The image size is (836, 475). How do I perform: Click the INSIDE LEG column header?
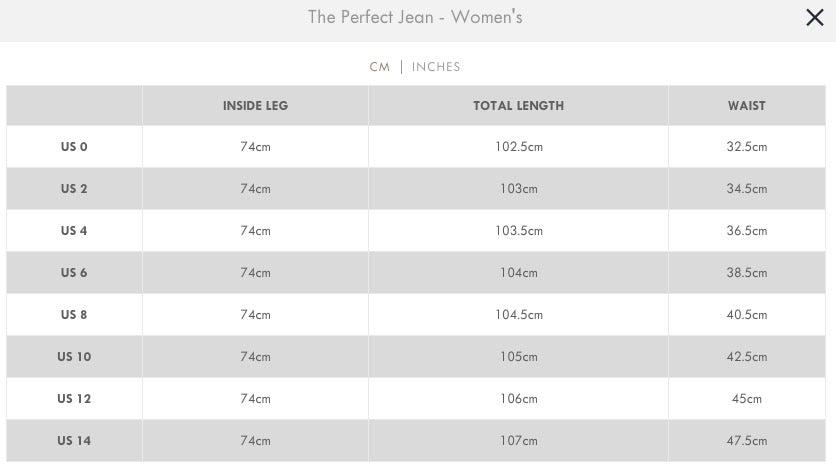pos(255,106)
